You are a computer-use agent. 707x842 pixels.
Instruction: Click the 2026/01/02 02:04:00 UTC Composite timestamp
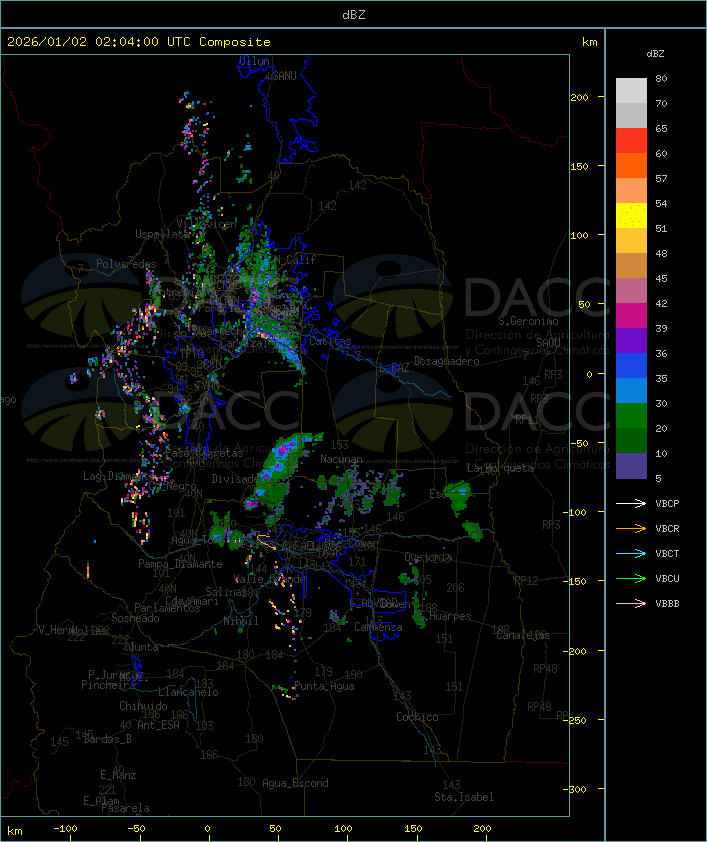139,42
